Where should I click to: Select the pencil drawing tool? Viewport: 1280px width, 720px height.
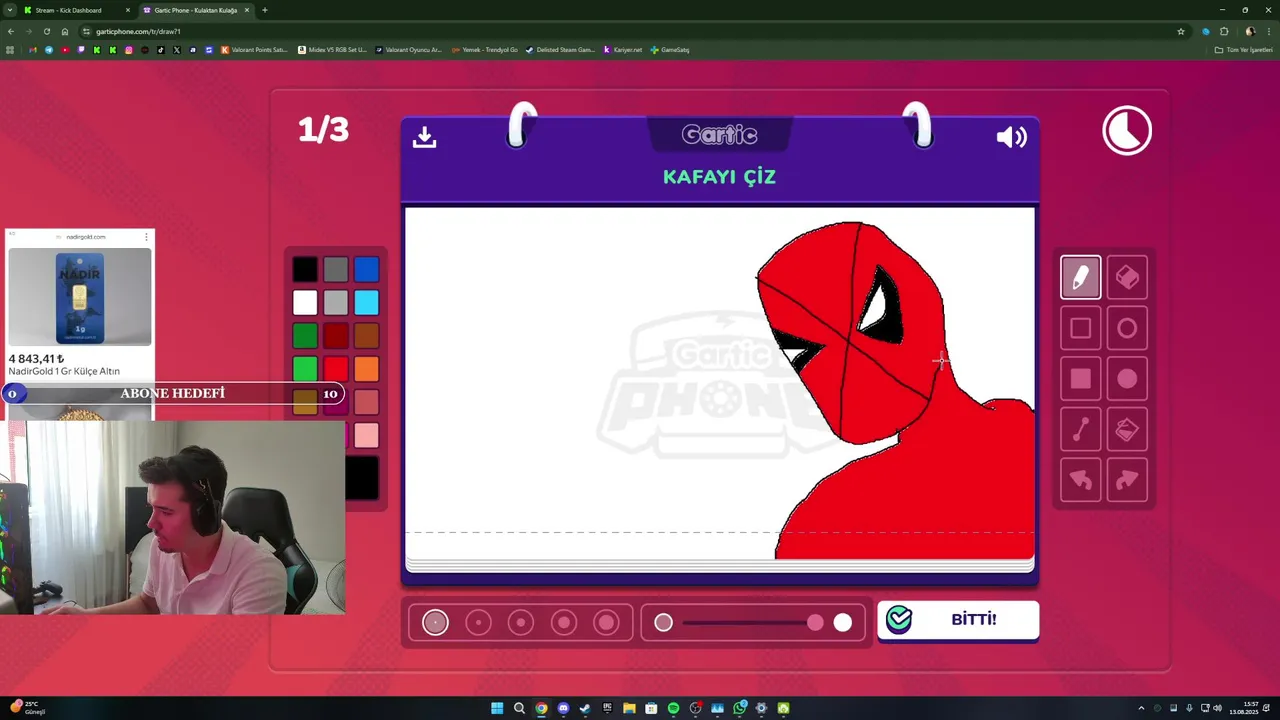coord(1080,277)
